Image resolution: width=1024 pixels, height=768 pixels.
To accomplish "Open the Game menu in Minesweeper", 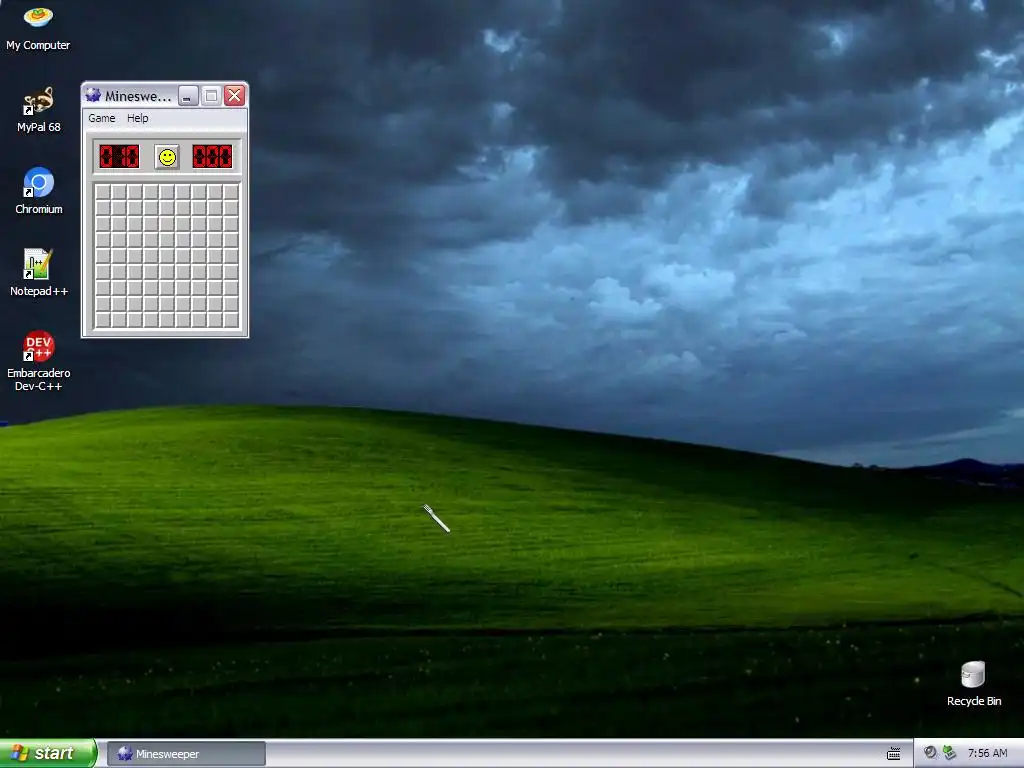I will 102,118.
